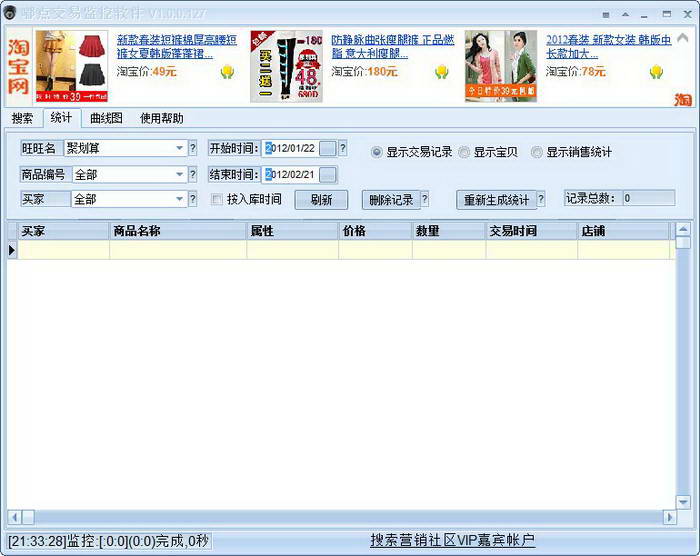Click the vertical scrollbar up arrow
The width and height of the screenshot is (700, 556).
[x=683, y=230]
